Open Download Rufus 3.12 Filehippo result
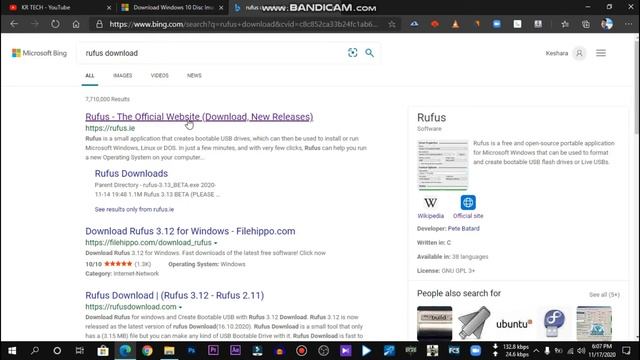Viewport: 640px width, 360px height. pyautogui.click(x=190, y=231)
